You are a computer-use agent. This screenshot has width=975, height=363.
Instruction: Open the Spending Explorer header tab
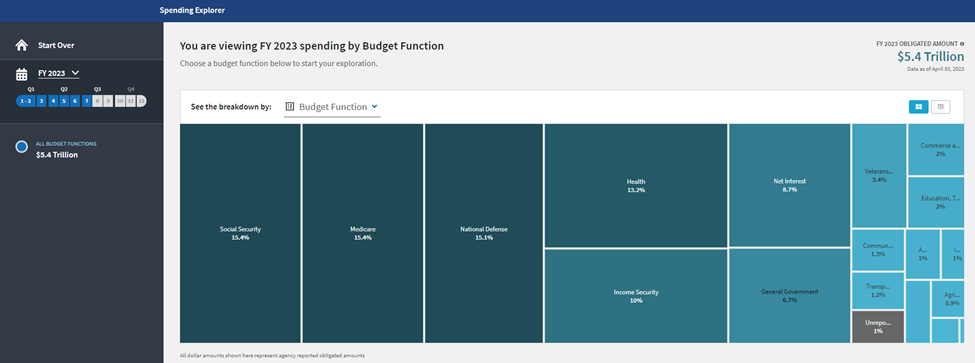(x=192, y=11)
